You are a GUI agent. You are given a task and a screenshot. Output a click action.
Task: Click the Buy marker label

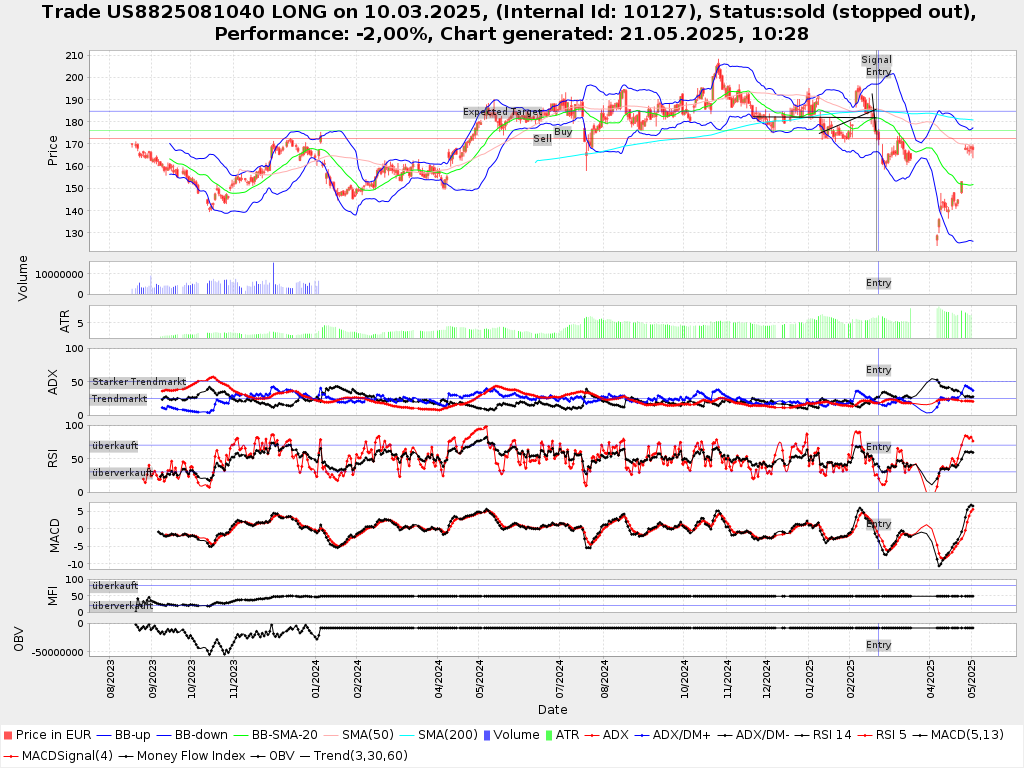(563, 132)
